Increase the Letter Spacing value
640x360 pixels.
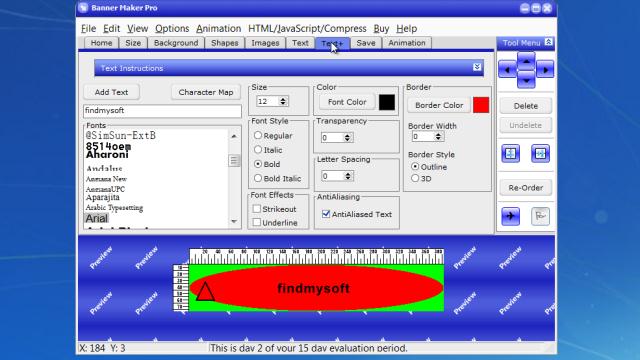348,173
